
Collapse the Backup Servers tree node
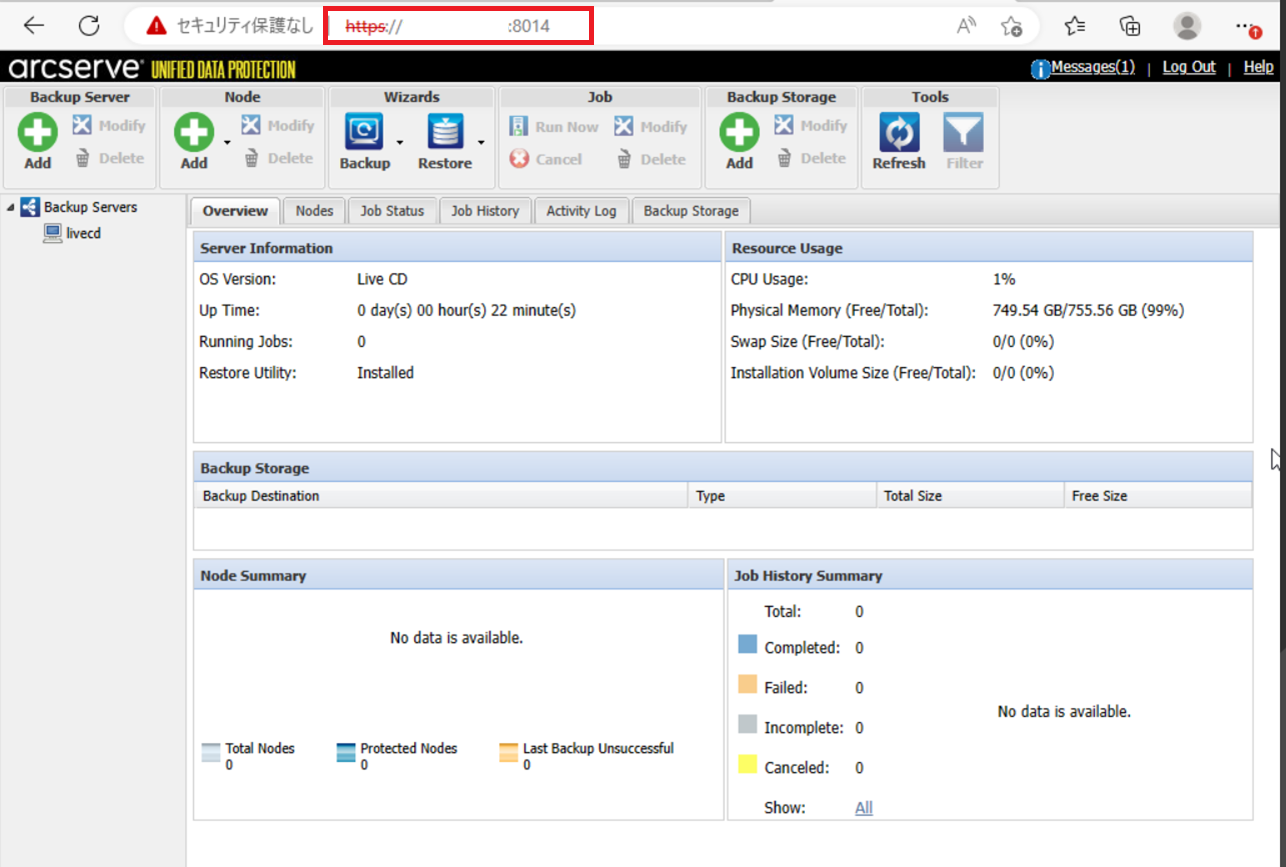coord(11,208)
